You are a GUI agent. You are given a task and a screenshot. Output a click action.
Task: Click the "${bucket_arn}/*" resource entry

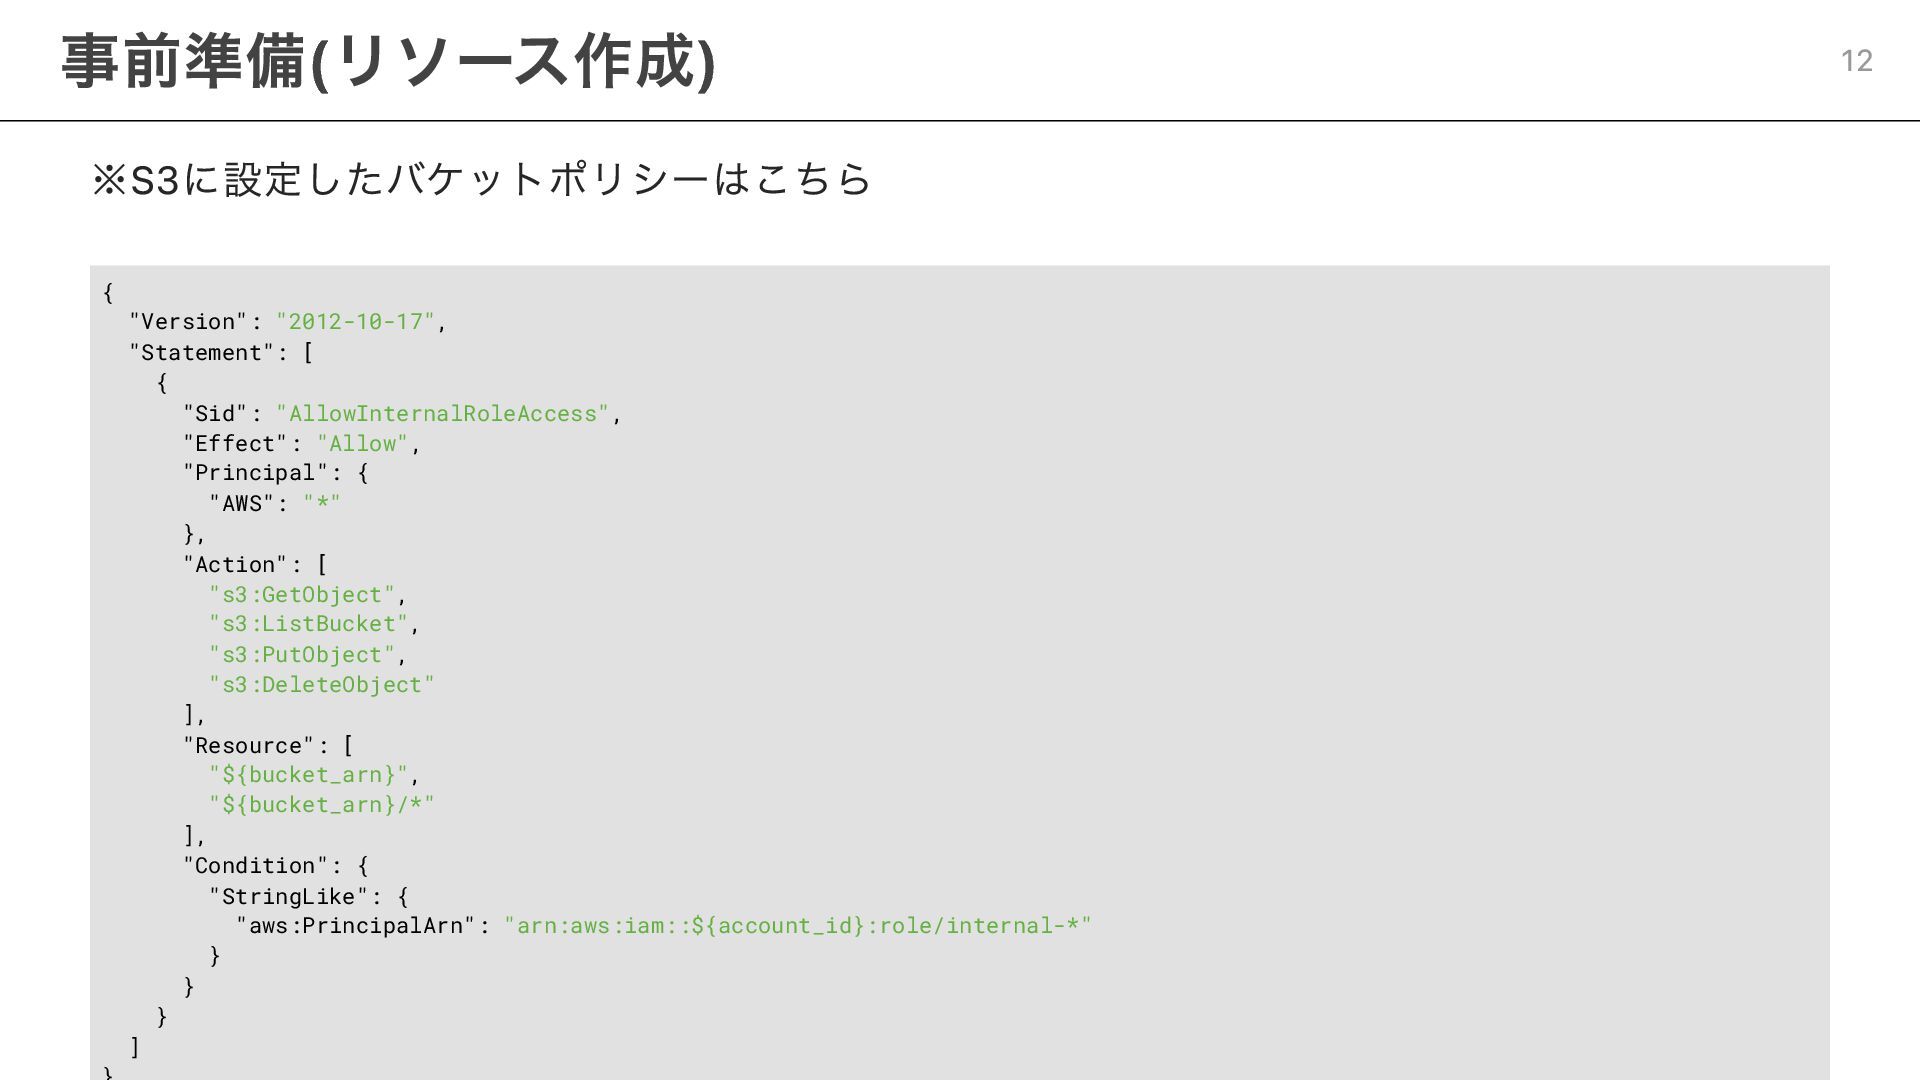(x=322, y=805)
